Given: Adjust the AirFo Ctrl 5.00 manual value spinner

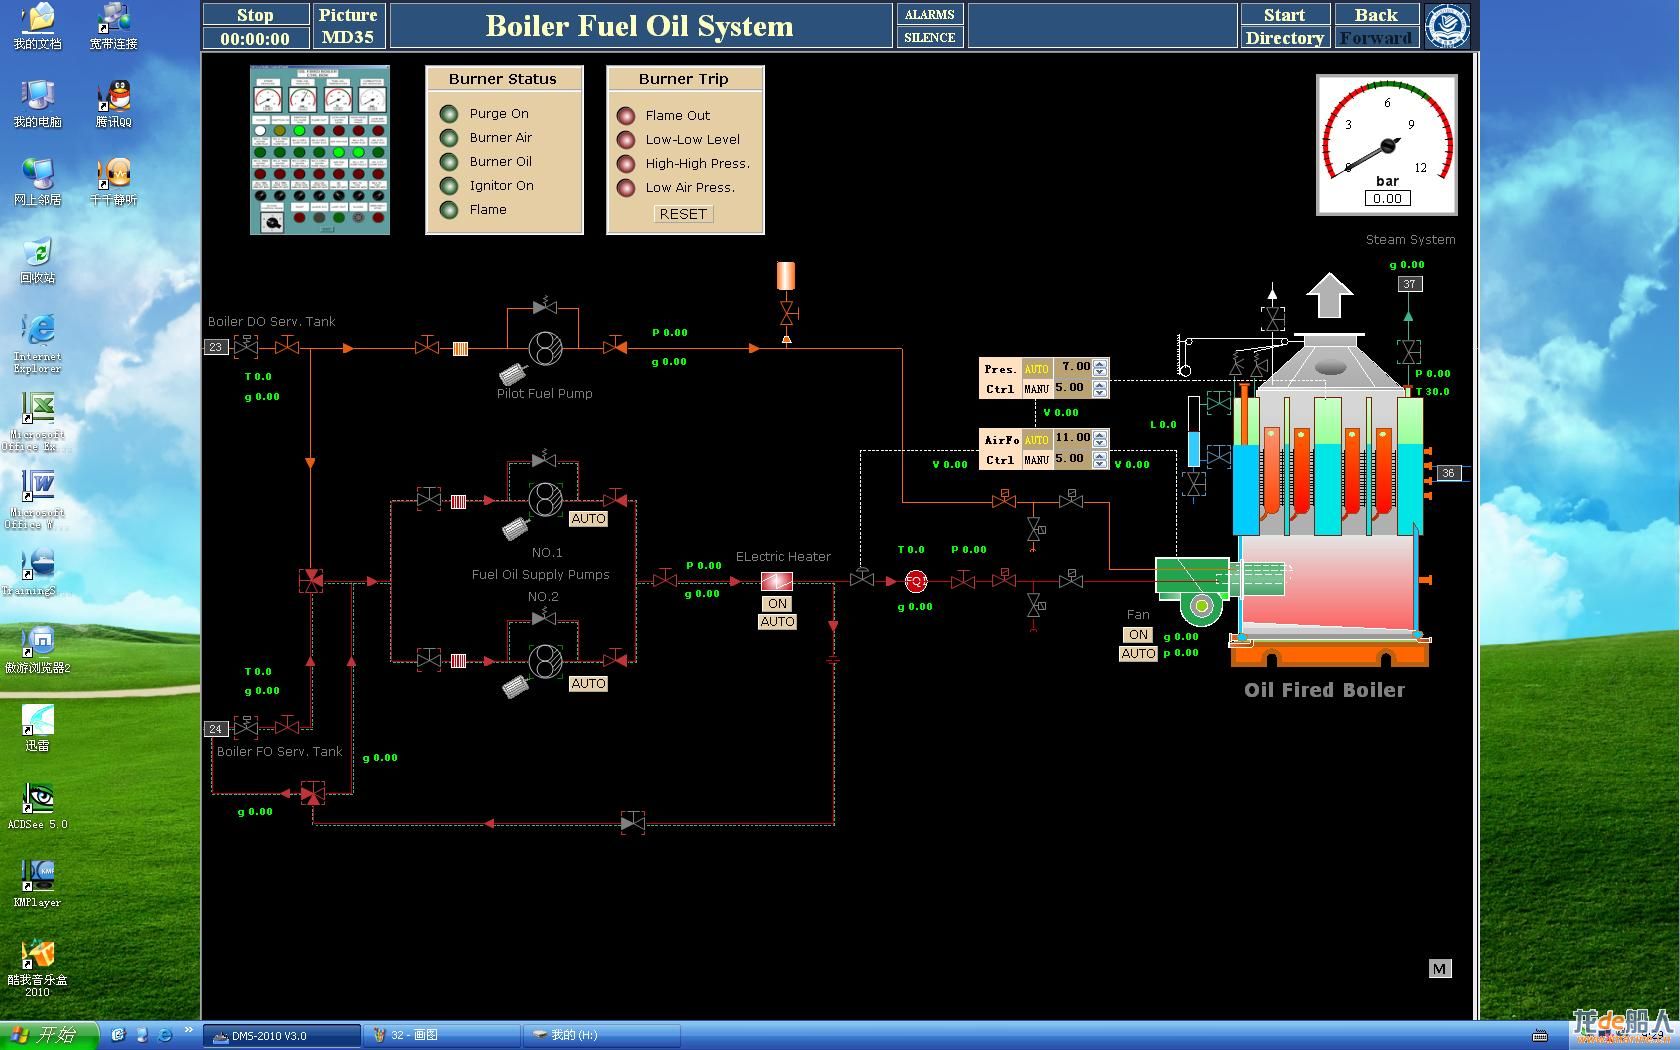Looking at the screenshot, I should point(1100,459).
